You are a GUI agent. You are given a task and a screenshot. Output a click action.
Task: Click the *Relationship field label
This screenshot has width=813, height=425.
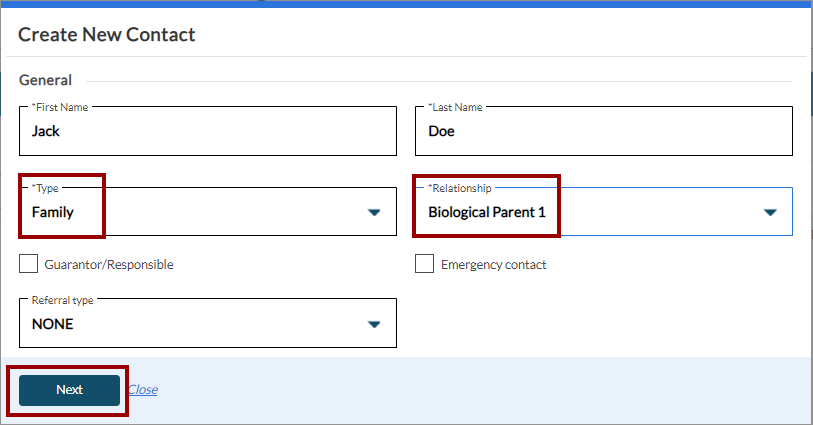[x=460, y=188]
